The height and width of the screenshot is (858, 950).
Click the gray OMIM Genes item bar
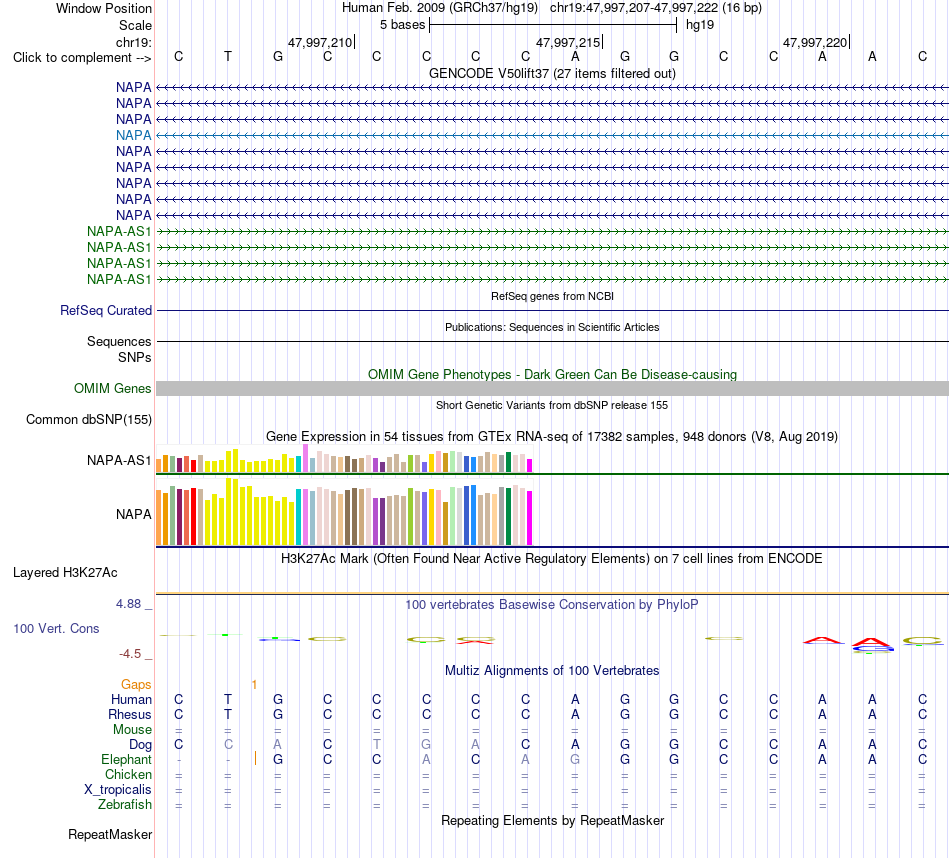pyautogui.click(x=552, y=388)
